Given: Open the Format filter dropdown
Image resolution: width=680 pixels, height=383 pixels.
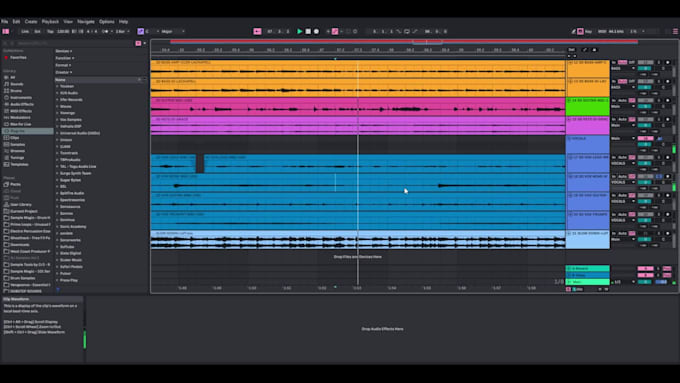Looking at the screenshot, I should pos(63,65).
